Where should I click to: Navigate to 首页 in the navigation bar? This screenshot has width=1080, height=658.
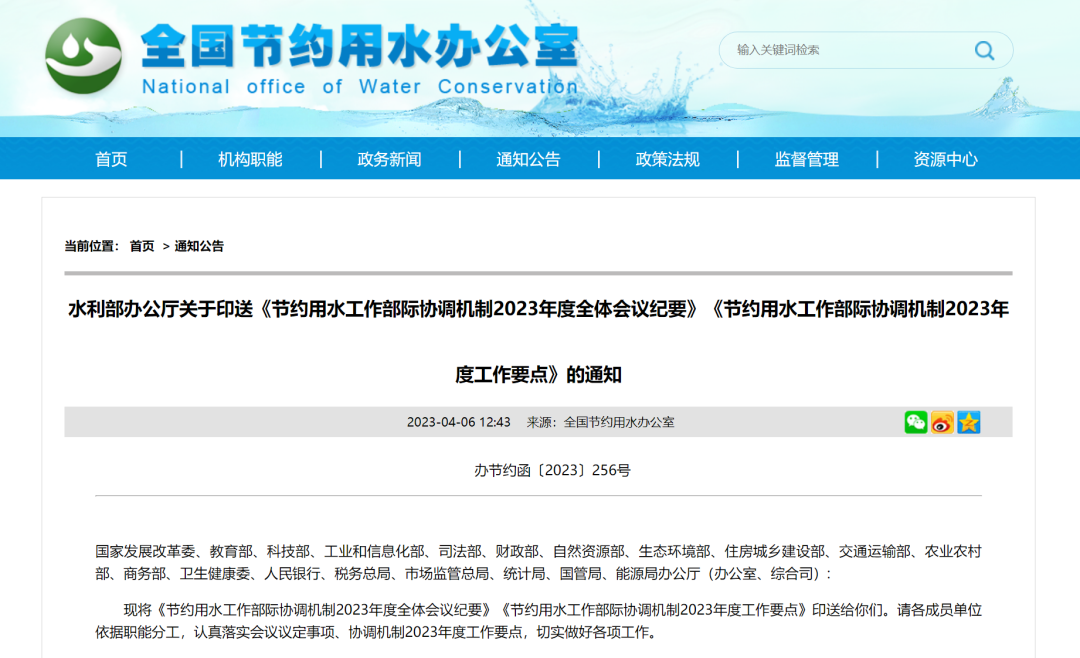[113, 158]
